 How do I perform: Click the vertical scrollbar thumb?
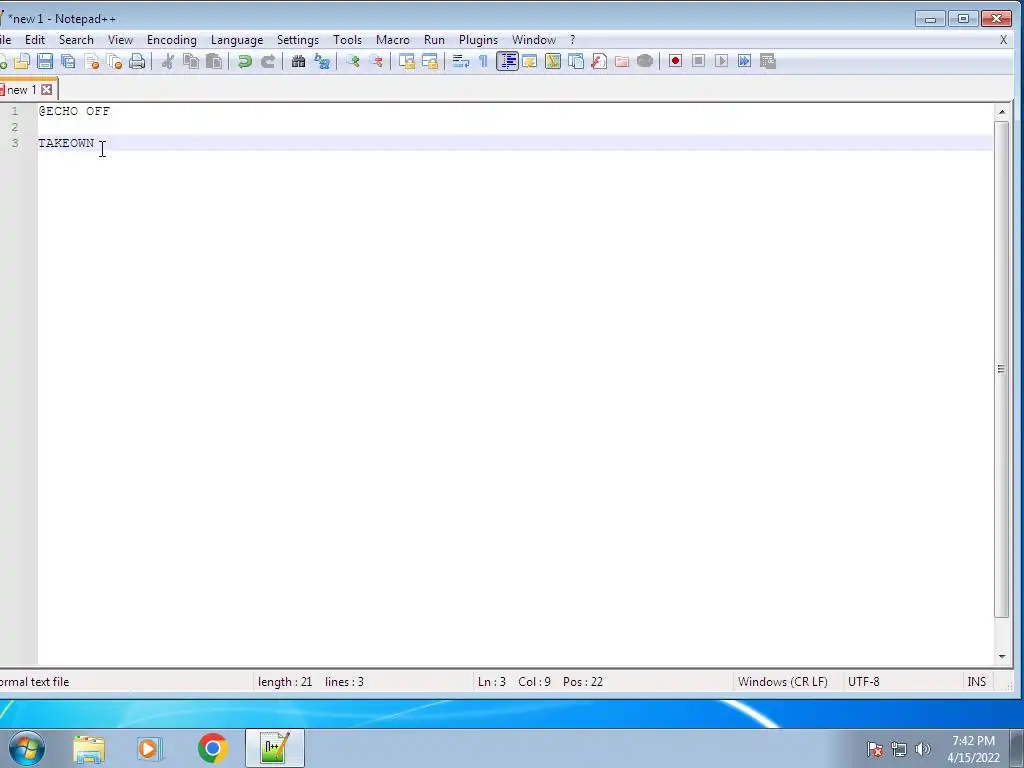point(1002,369)
